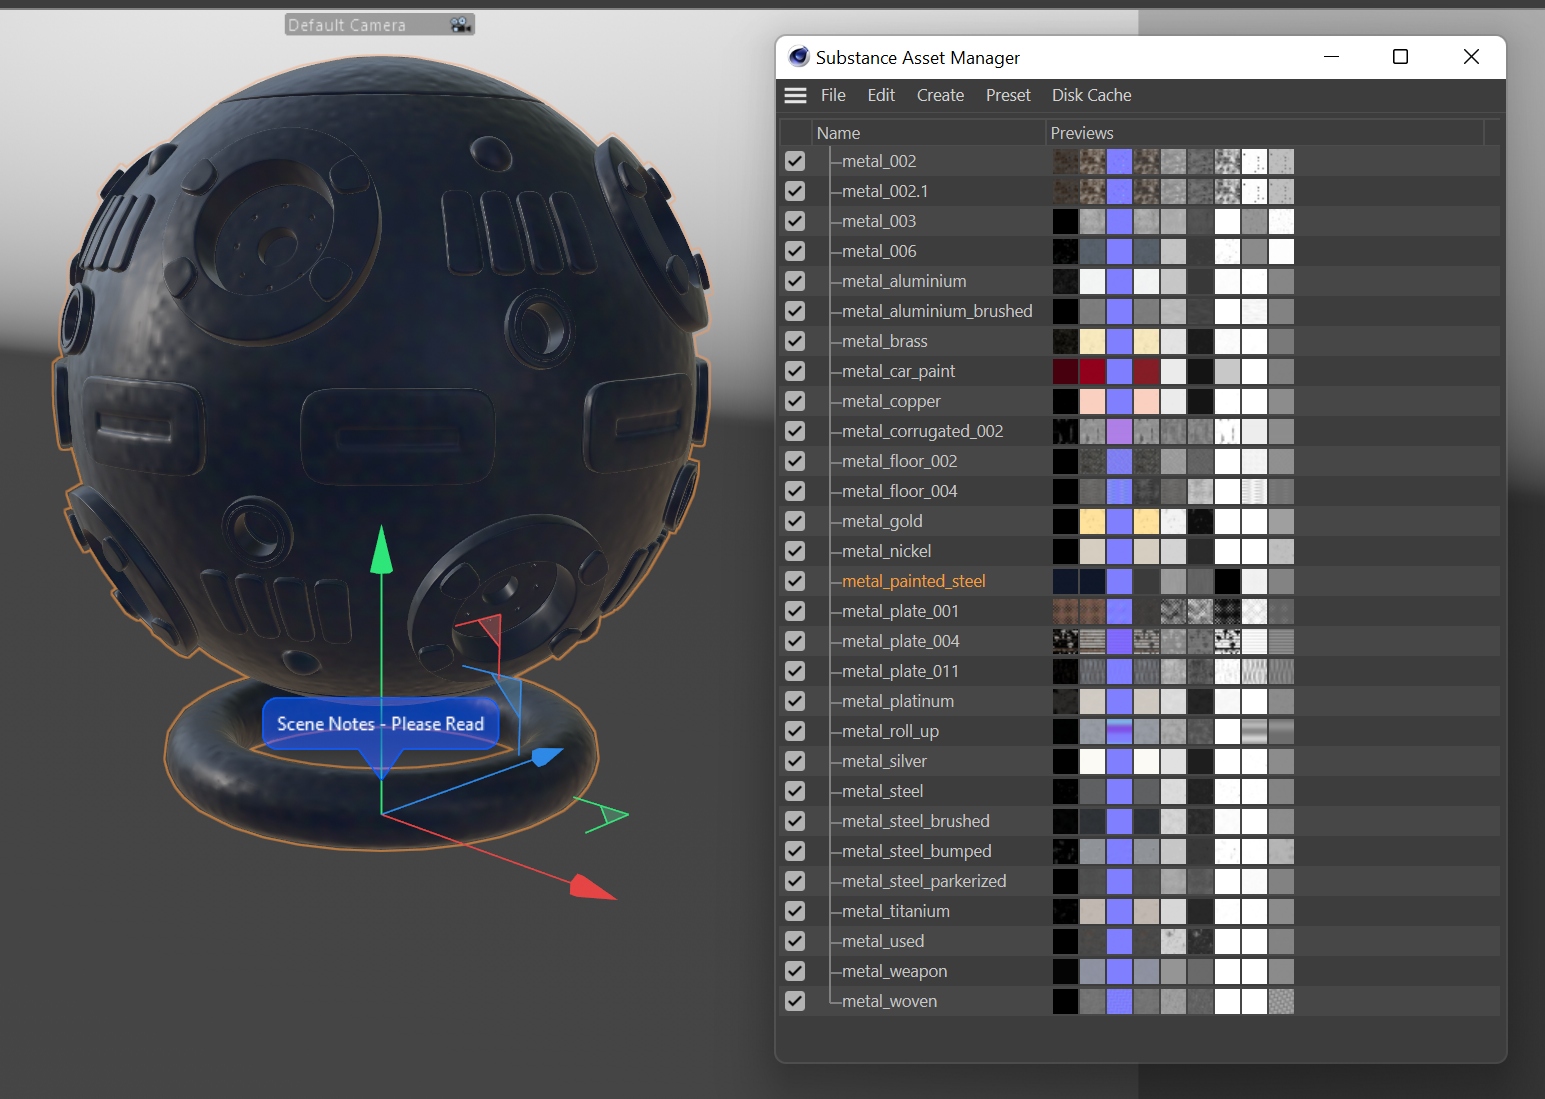Image resolution: width=1545 pixels, height=1099 pixels.
Task: Select the metal_copper asset row
Action: click(x=891, y=401)
